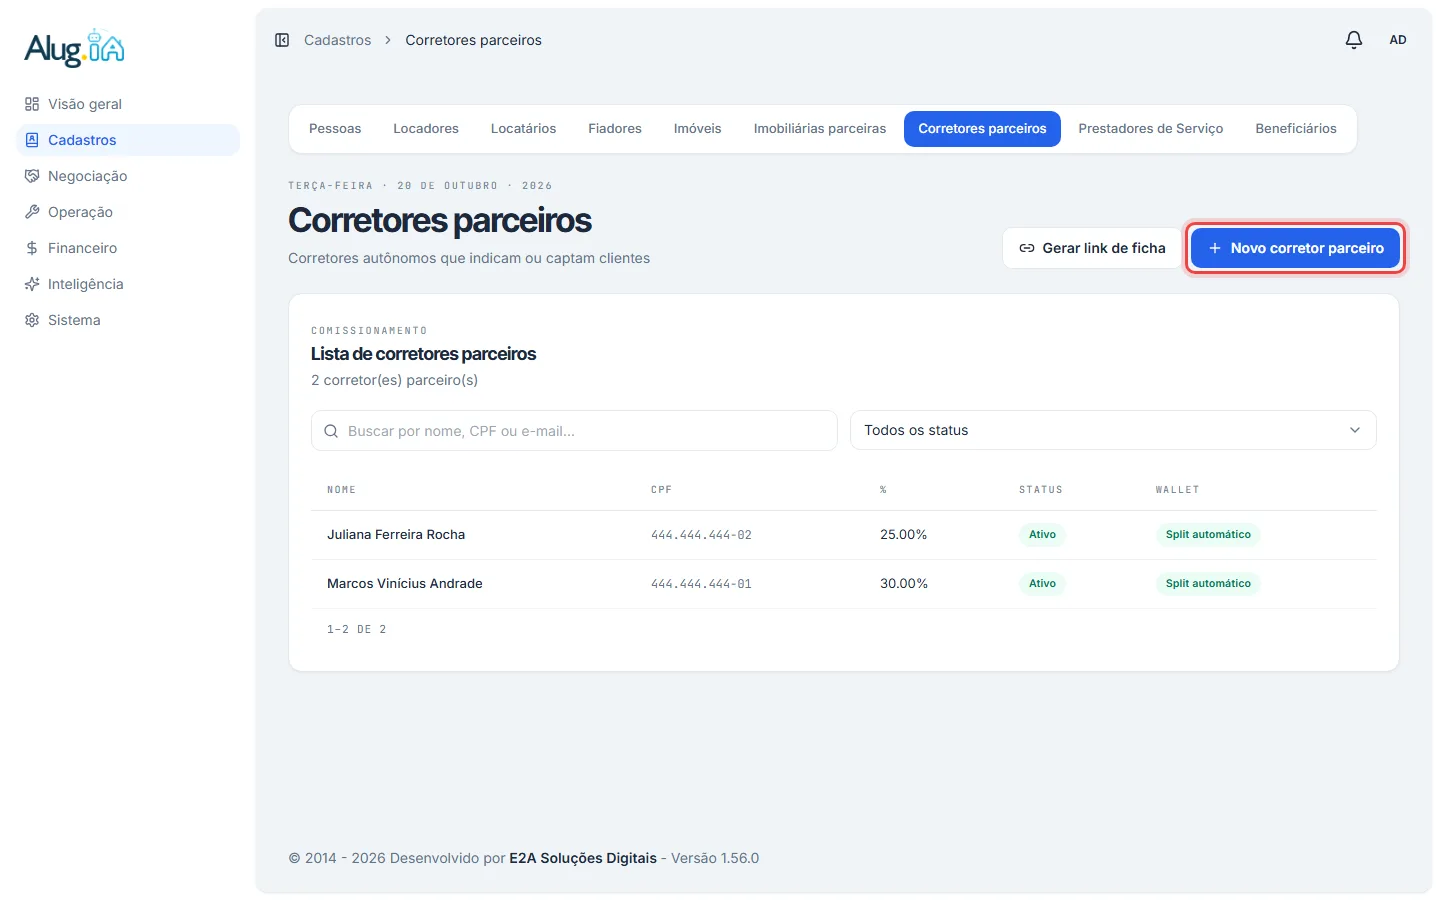Select the Fiadores tab

615,129
